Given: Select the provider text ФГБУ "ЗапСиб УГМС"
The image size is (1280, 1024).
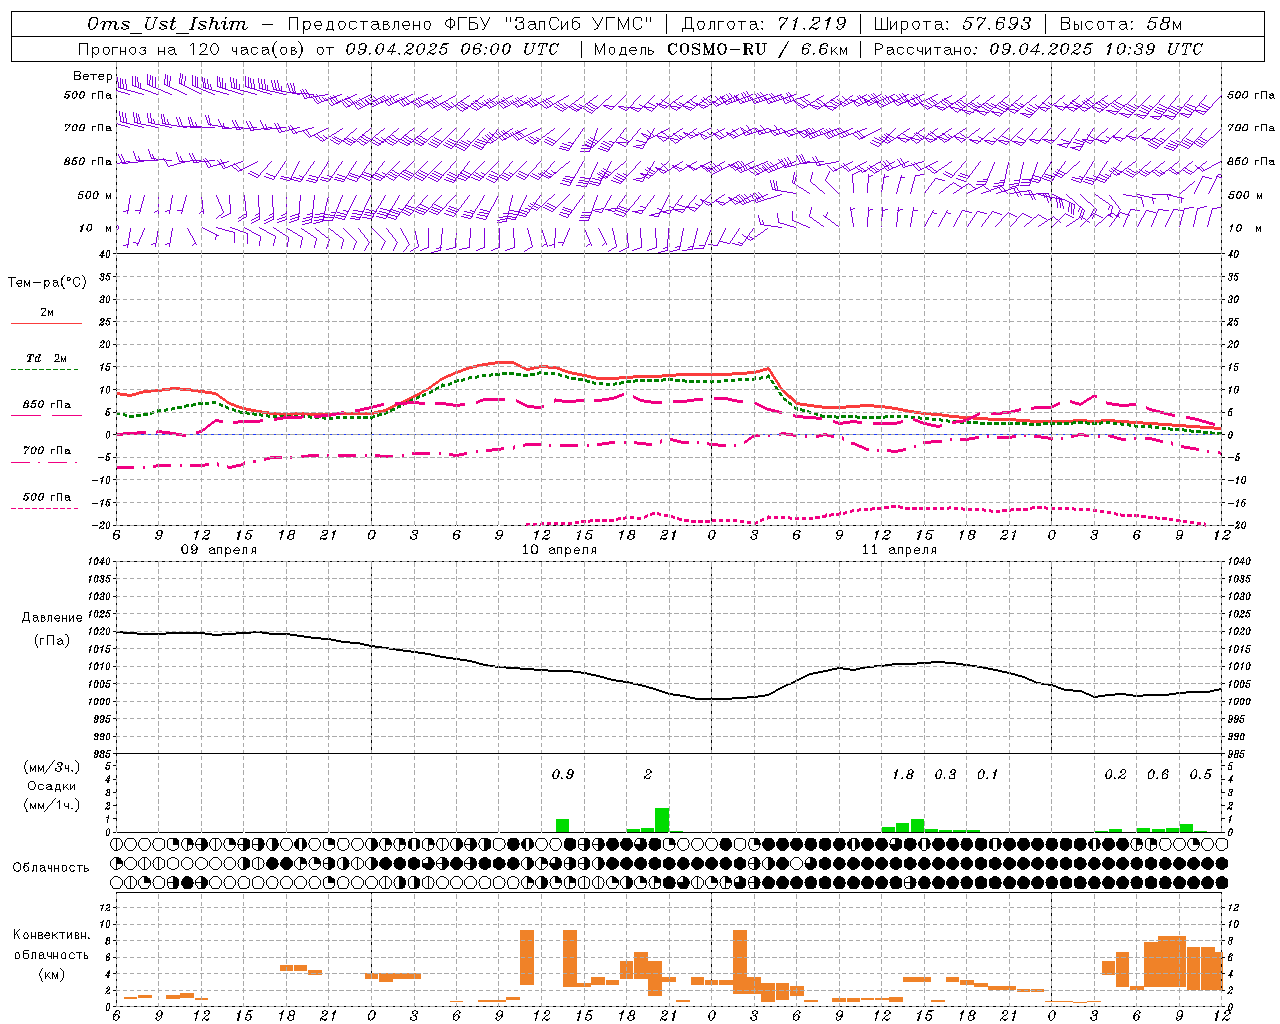Looking at the screenshot, I should tap(547, 24).
